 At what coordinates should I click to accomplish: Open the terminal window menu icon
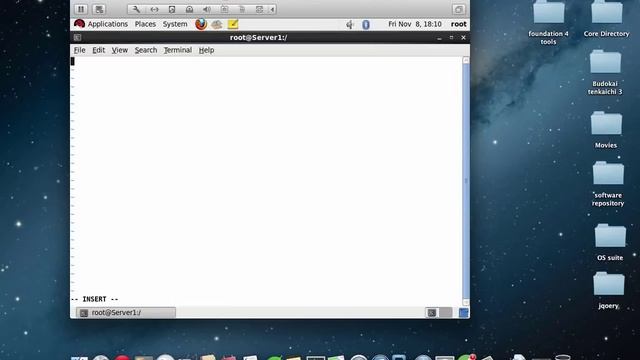tap(77, 38)
